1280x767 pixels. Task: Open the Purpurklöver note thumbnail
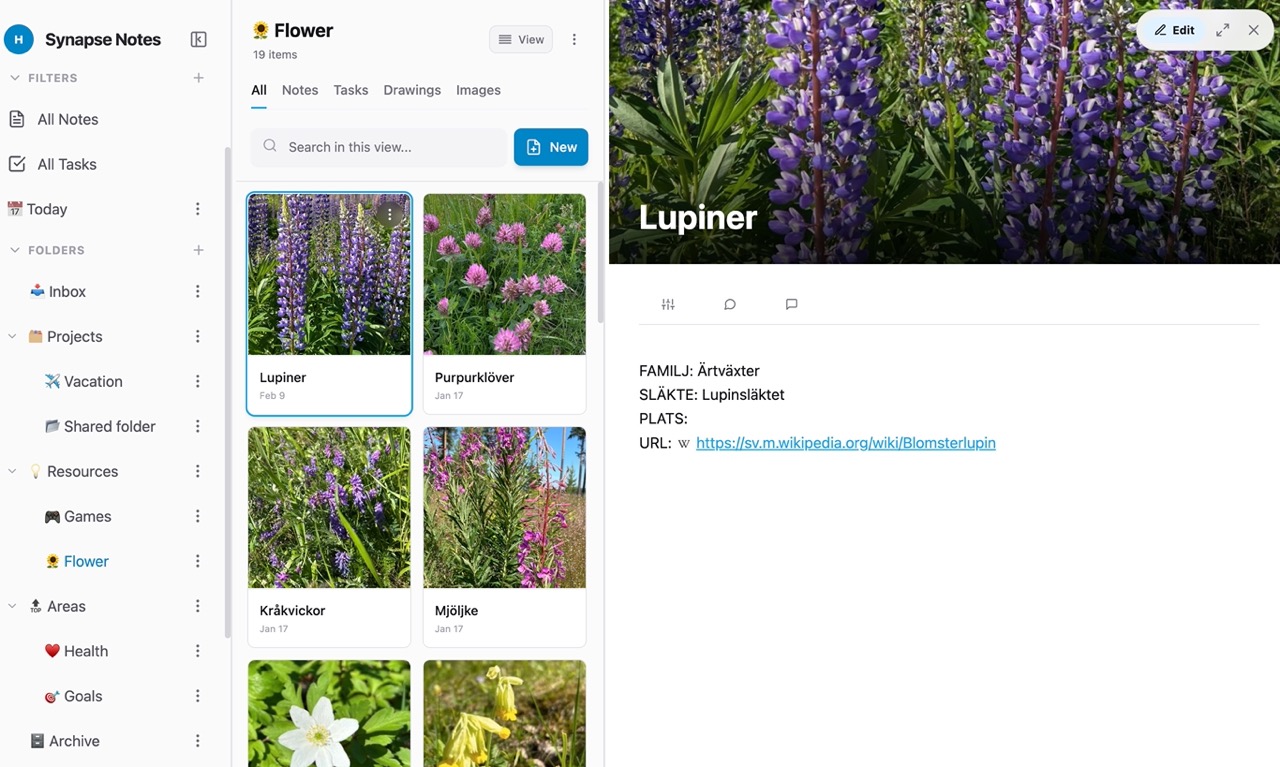coord(504,274)
